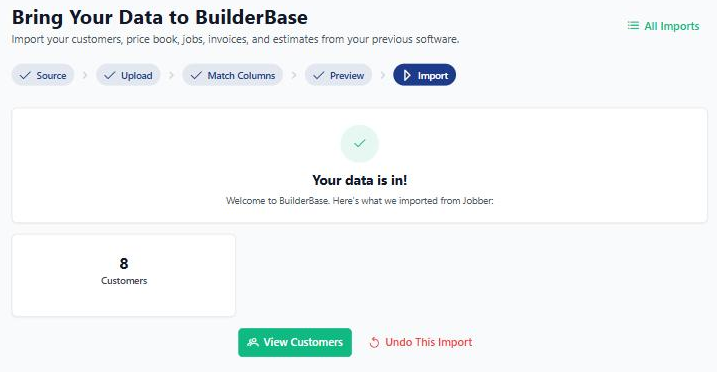Go back to the Source step
Image resolution: width=717 pixels, height=372 pixels.
pyautogui.click(x=43, y=75)
